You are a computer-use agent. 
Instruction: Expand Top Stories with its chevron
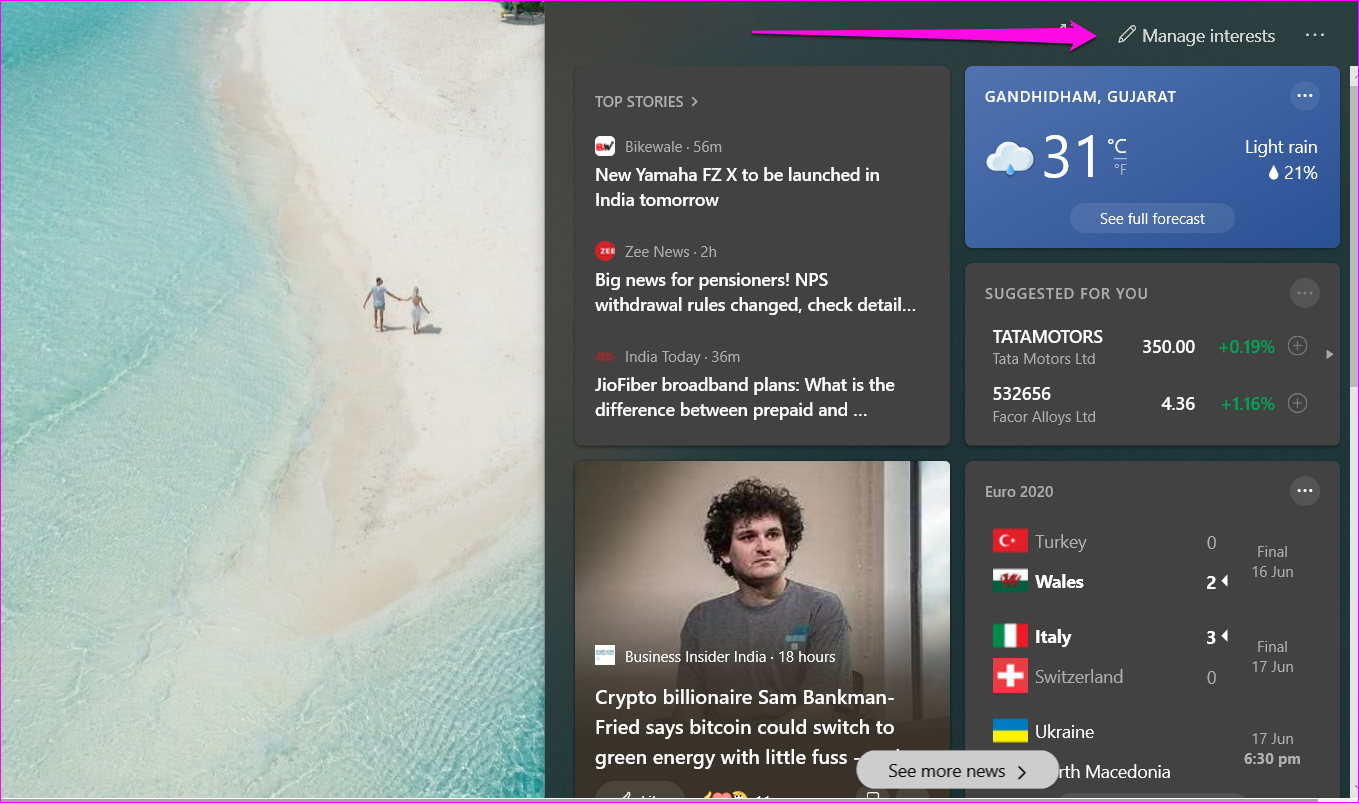(693, 101)
